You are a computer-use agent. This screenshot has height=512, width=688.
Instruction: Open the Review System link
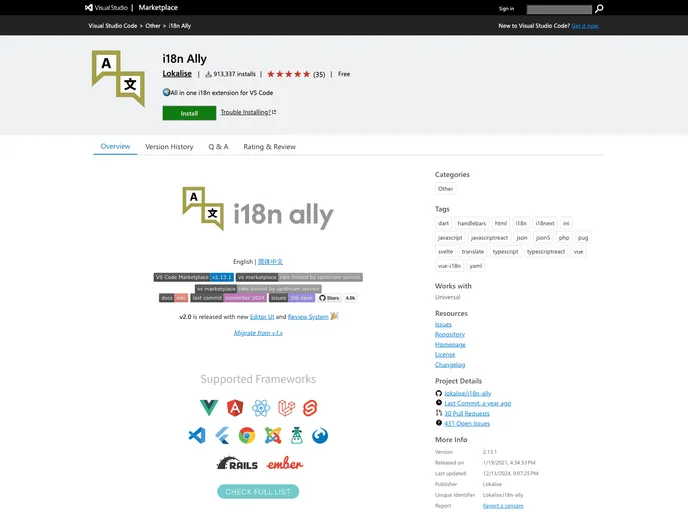[x=308, y=317]
